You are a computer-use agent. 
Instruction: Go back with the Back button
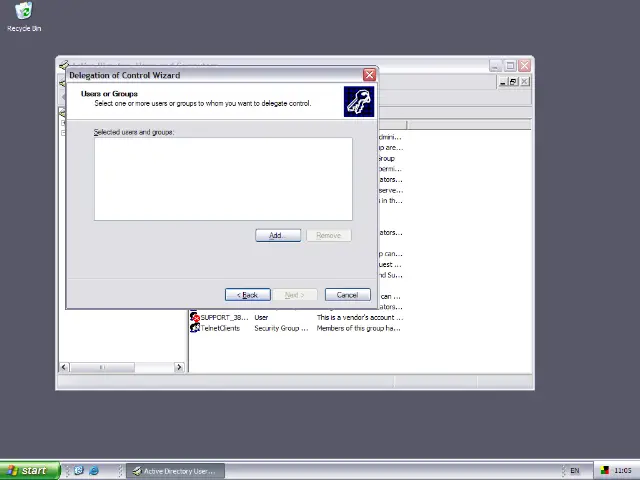pyautogui.click(x=247, y=295)
